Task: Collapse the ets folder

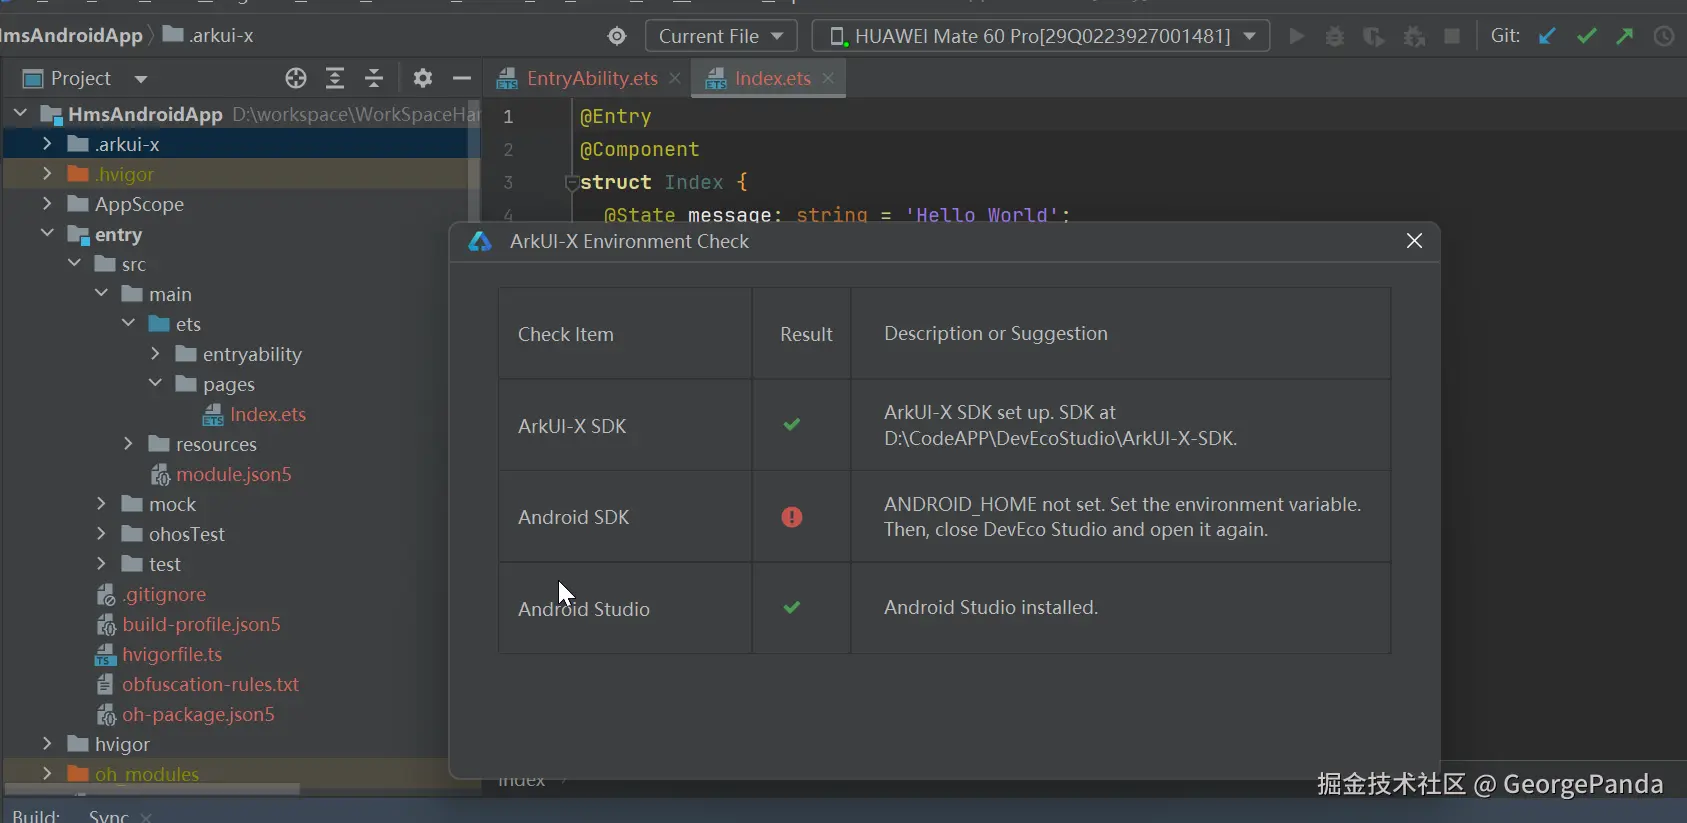Action: click(128, 324)
